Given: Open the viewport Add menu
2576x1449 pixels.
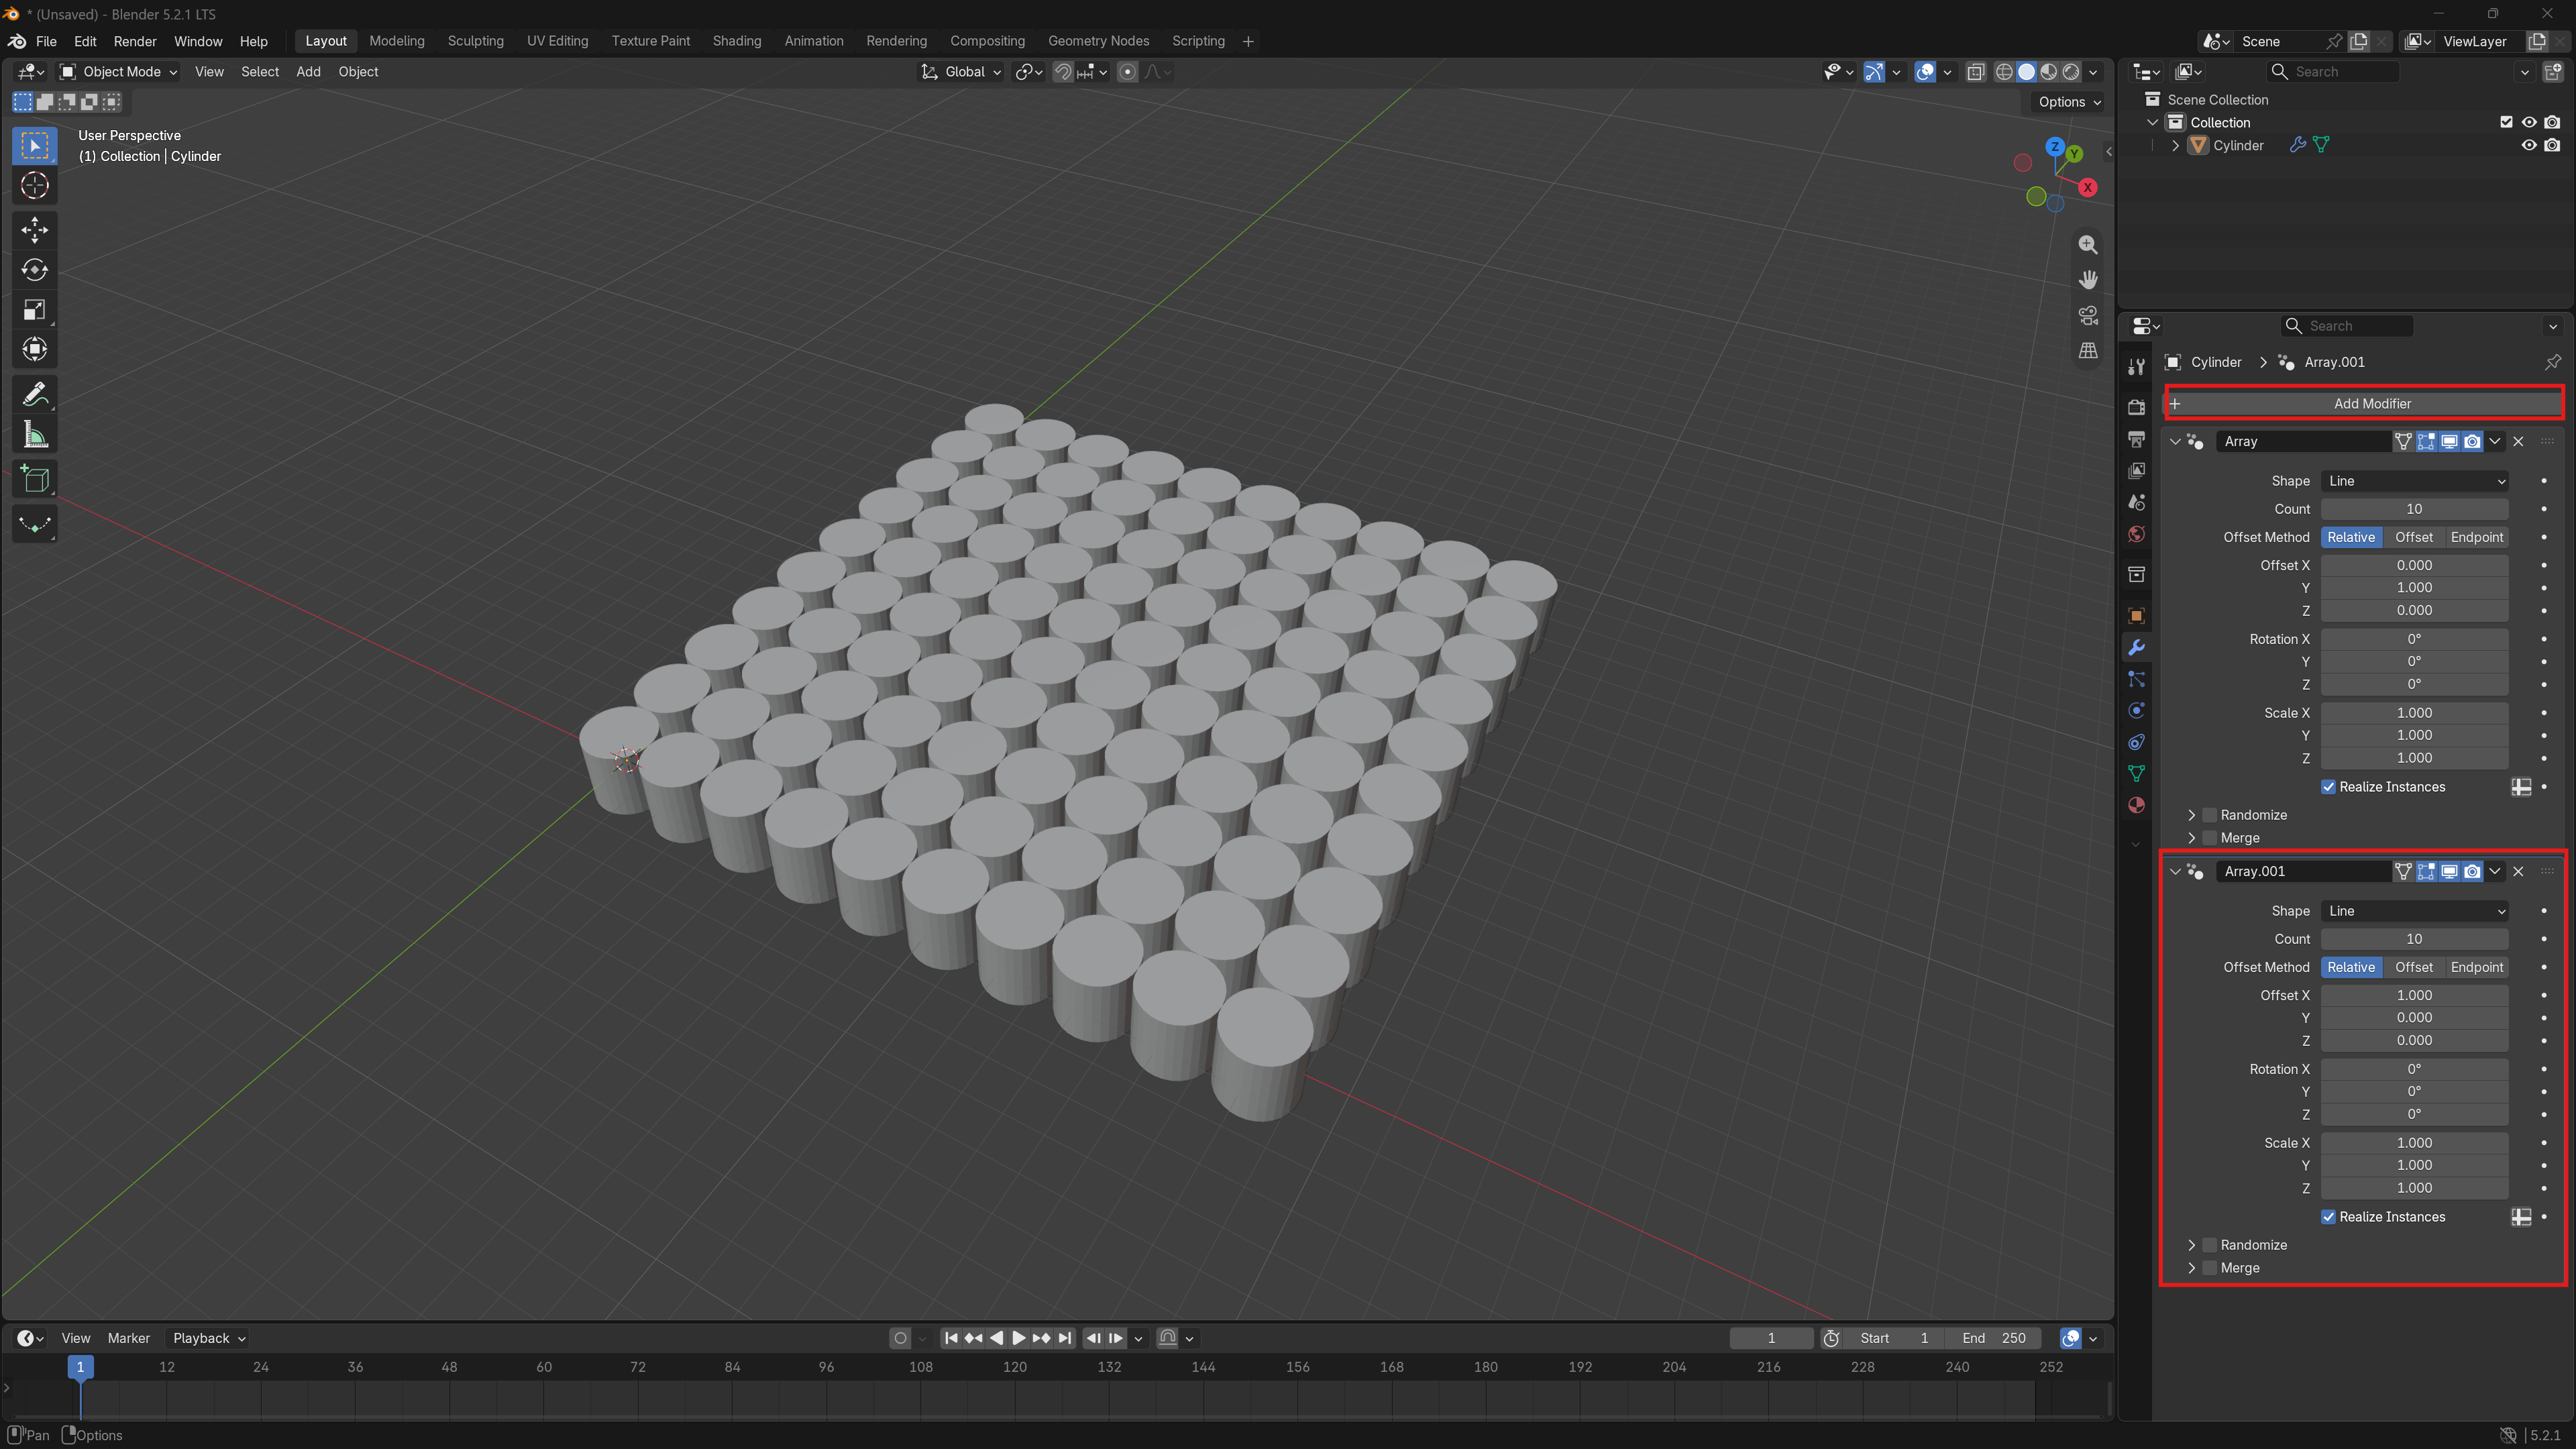Looking at the screenshot, I should [x=308, y=72].
